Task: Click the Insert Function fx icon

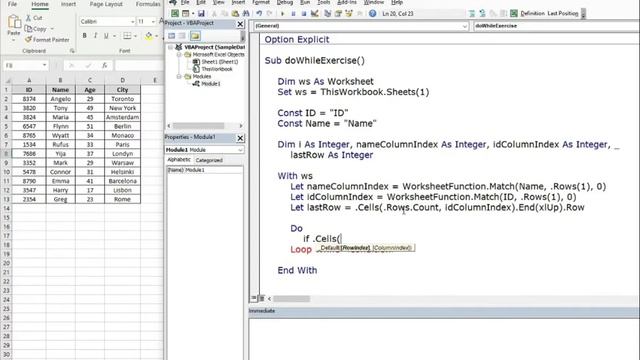Action: [x=105, y=65]
